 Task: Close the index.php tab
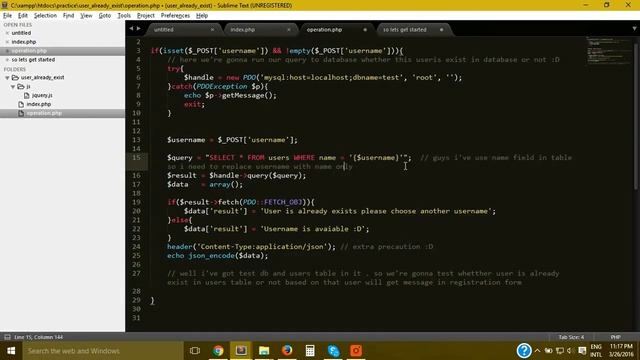pos(289,30)
